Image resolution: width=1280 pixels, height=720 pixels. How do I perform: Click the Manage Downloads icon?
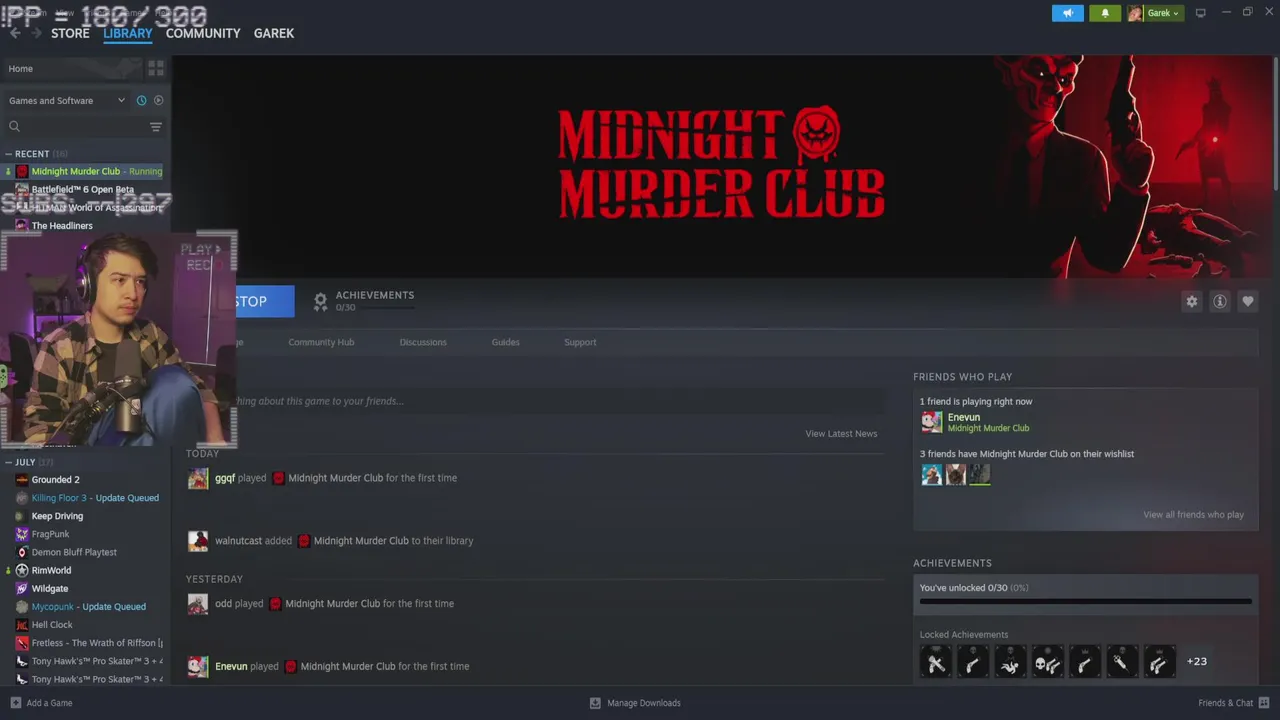595,703
